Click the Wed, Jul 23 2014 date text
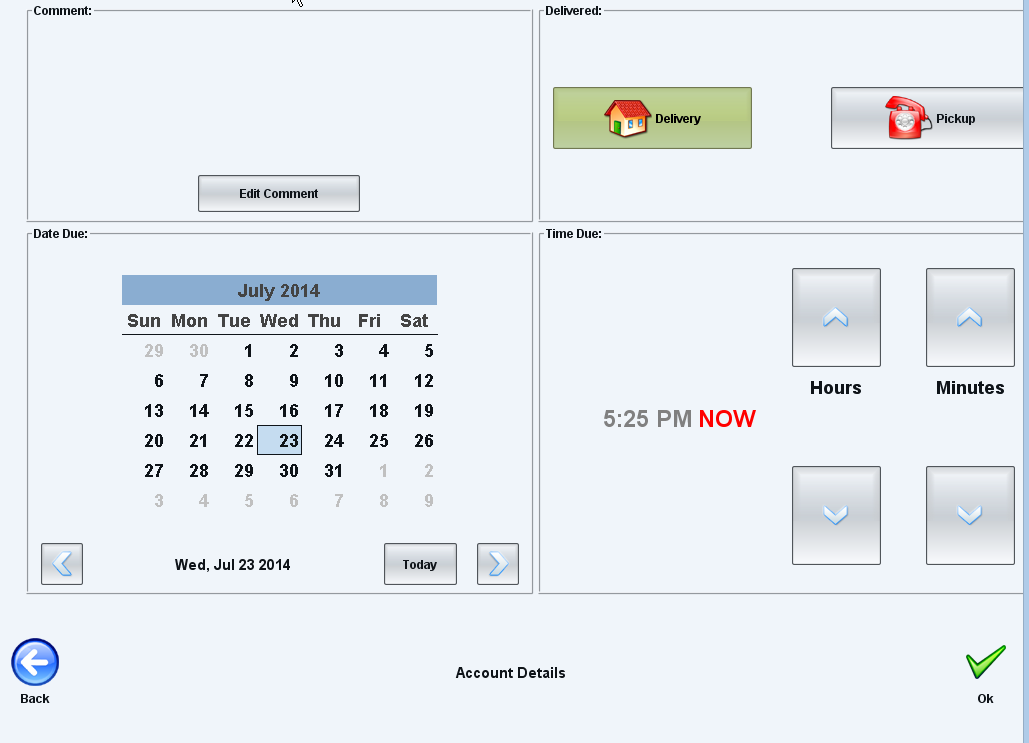This screenshot has height=743, width=1029. point(232,564)
